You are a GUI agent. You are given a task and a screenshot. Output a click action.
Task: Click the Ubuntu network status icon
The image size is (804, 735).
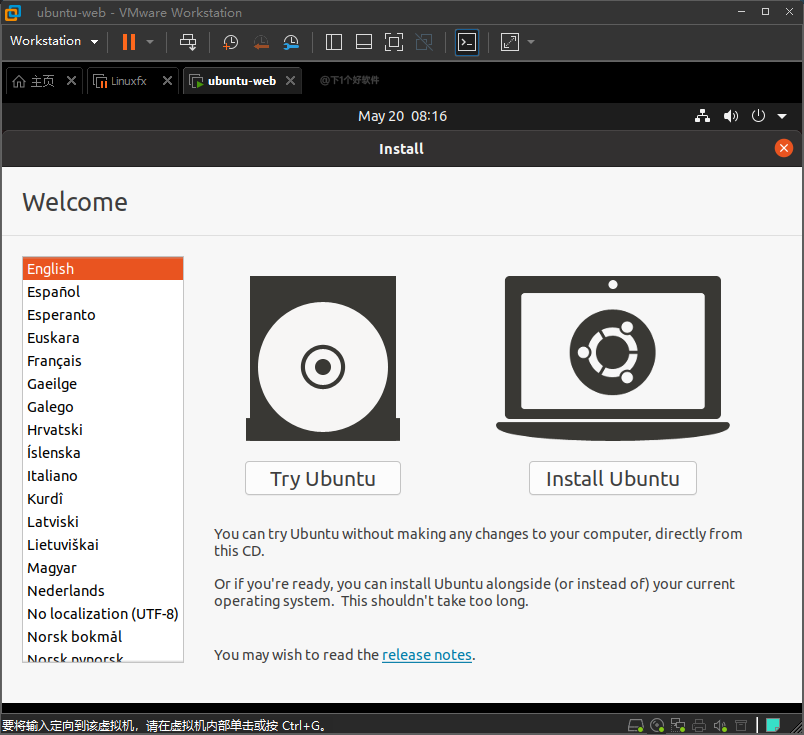(x=703, y=116)
